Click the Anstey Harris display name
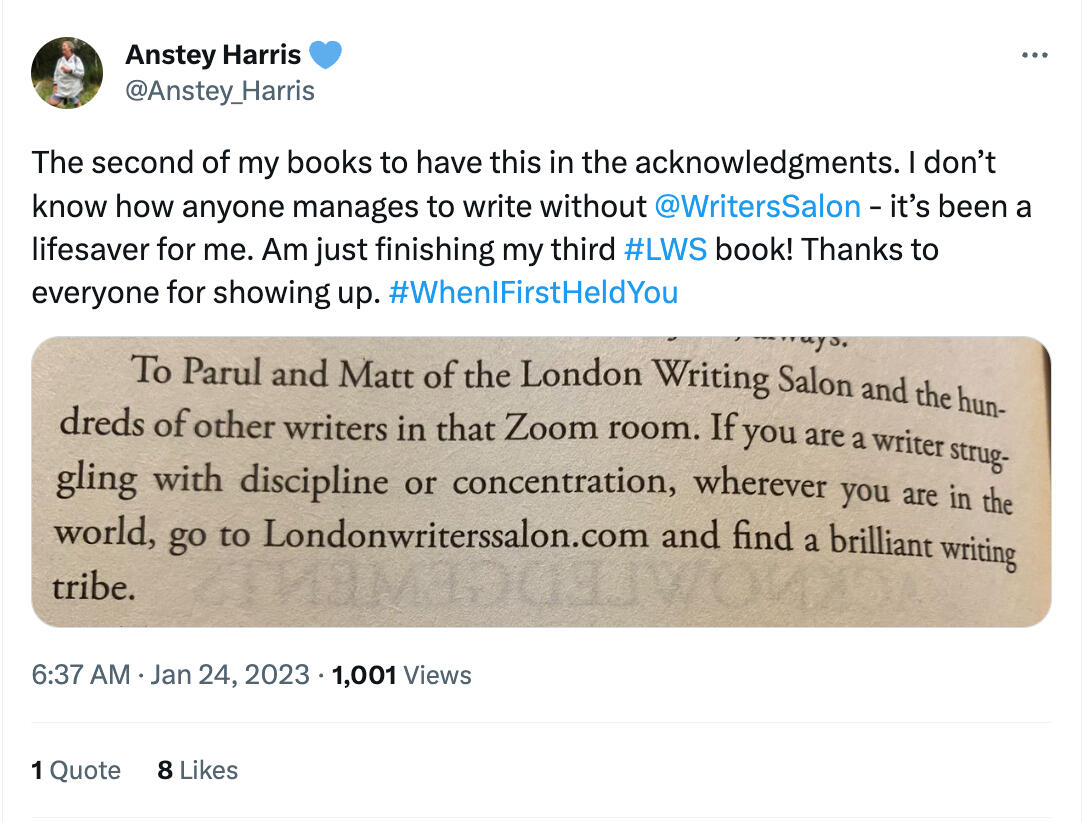1084x822 pixels. click(x=212, y=55)
